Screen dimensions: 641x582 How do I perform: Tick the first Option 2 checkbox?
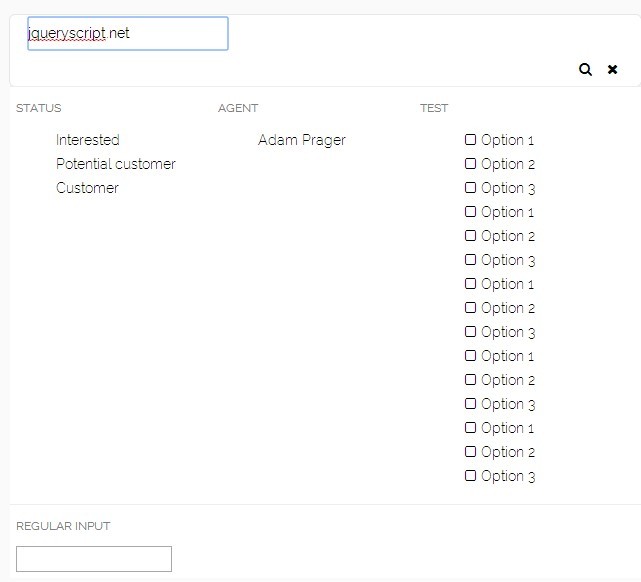471,164
